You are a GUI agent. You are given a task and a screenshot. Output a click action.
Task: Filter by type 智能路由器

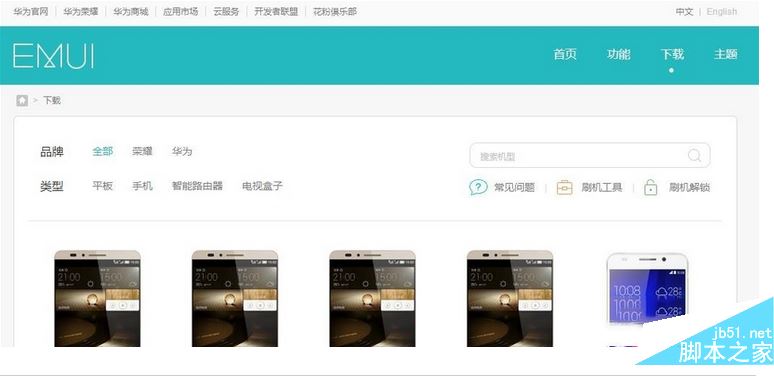point(197,186)
